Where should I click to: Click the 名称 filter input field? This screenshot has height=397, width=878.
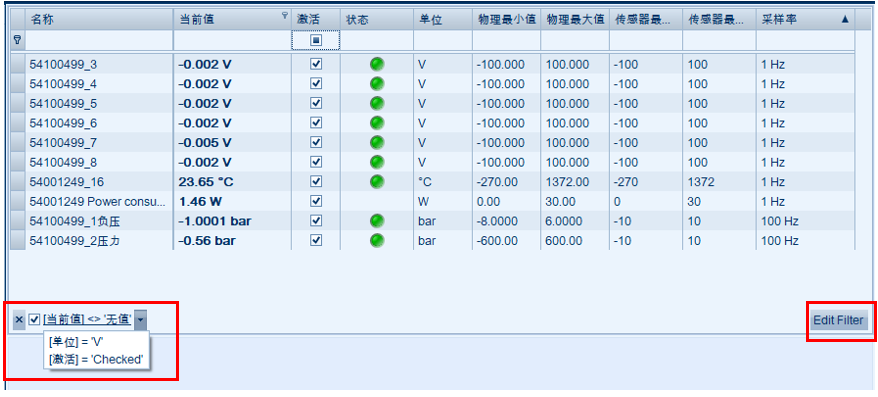[x=99, y=40]
